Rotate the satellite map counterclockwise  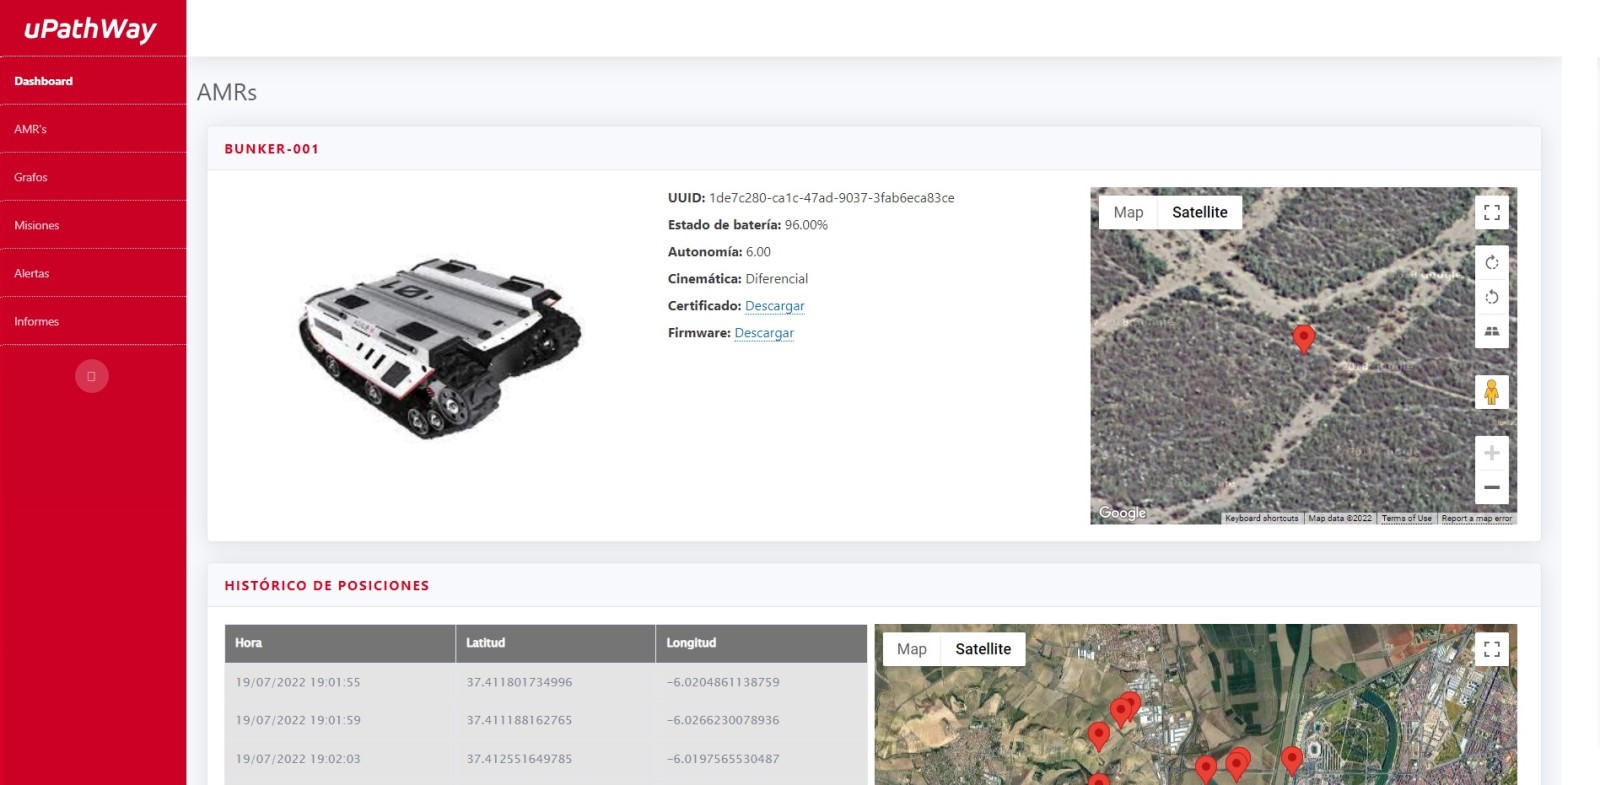tap(1491, 297)
